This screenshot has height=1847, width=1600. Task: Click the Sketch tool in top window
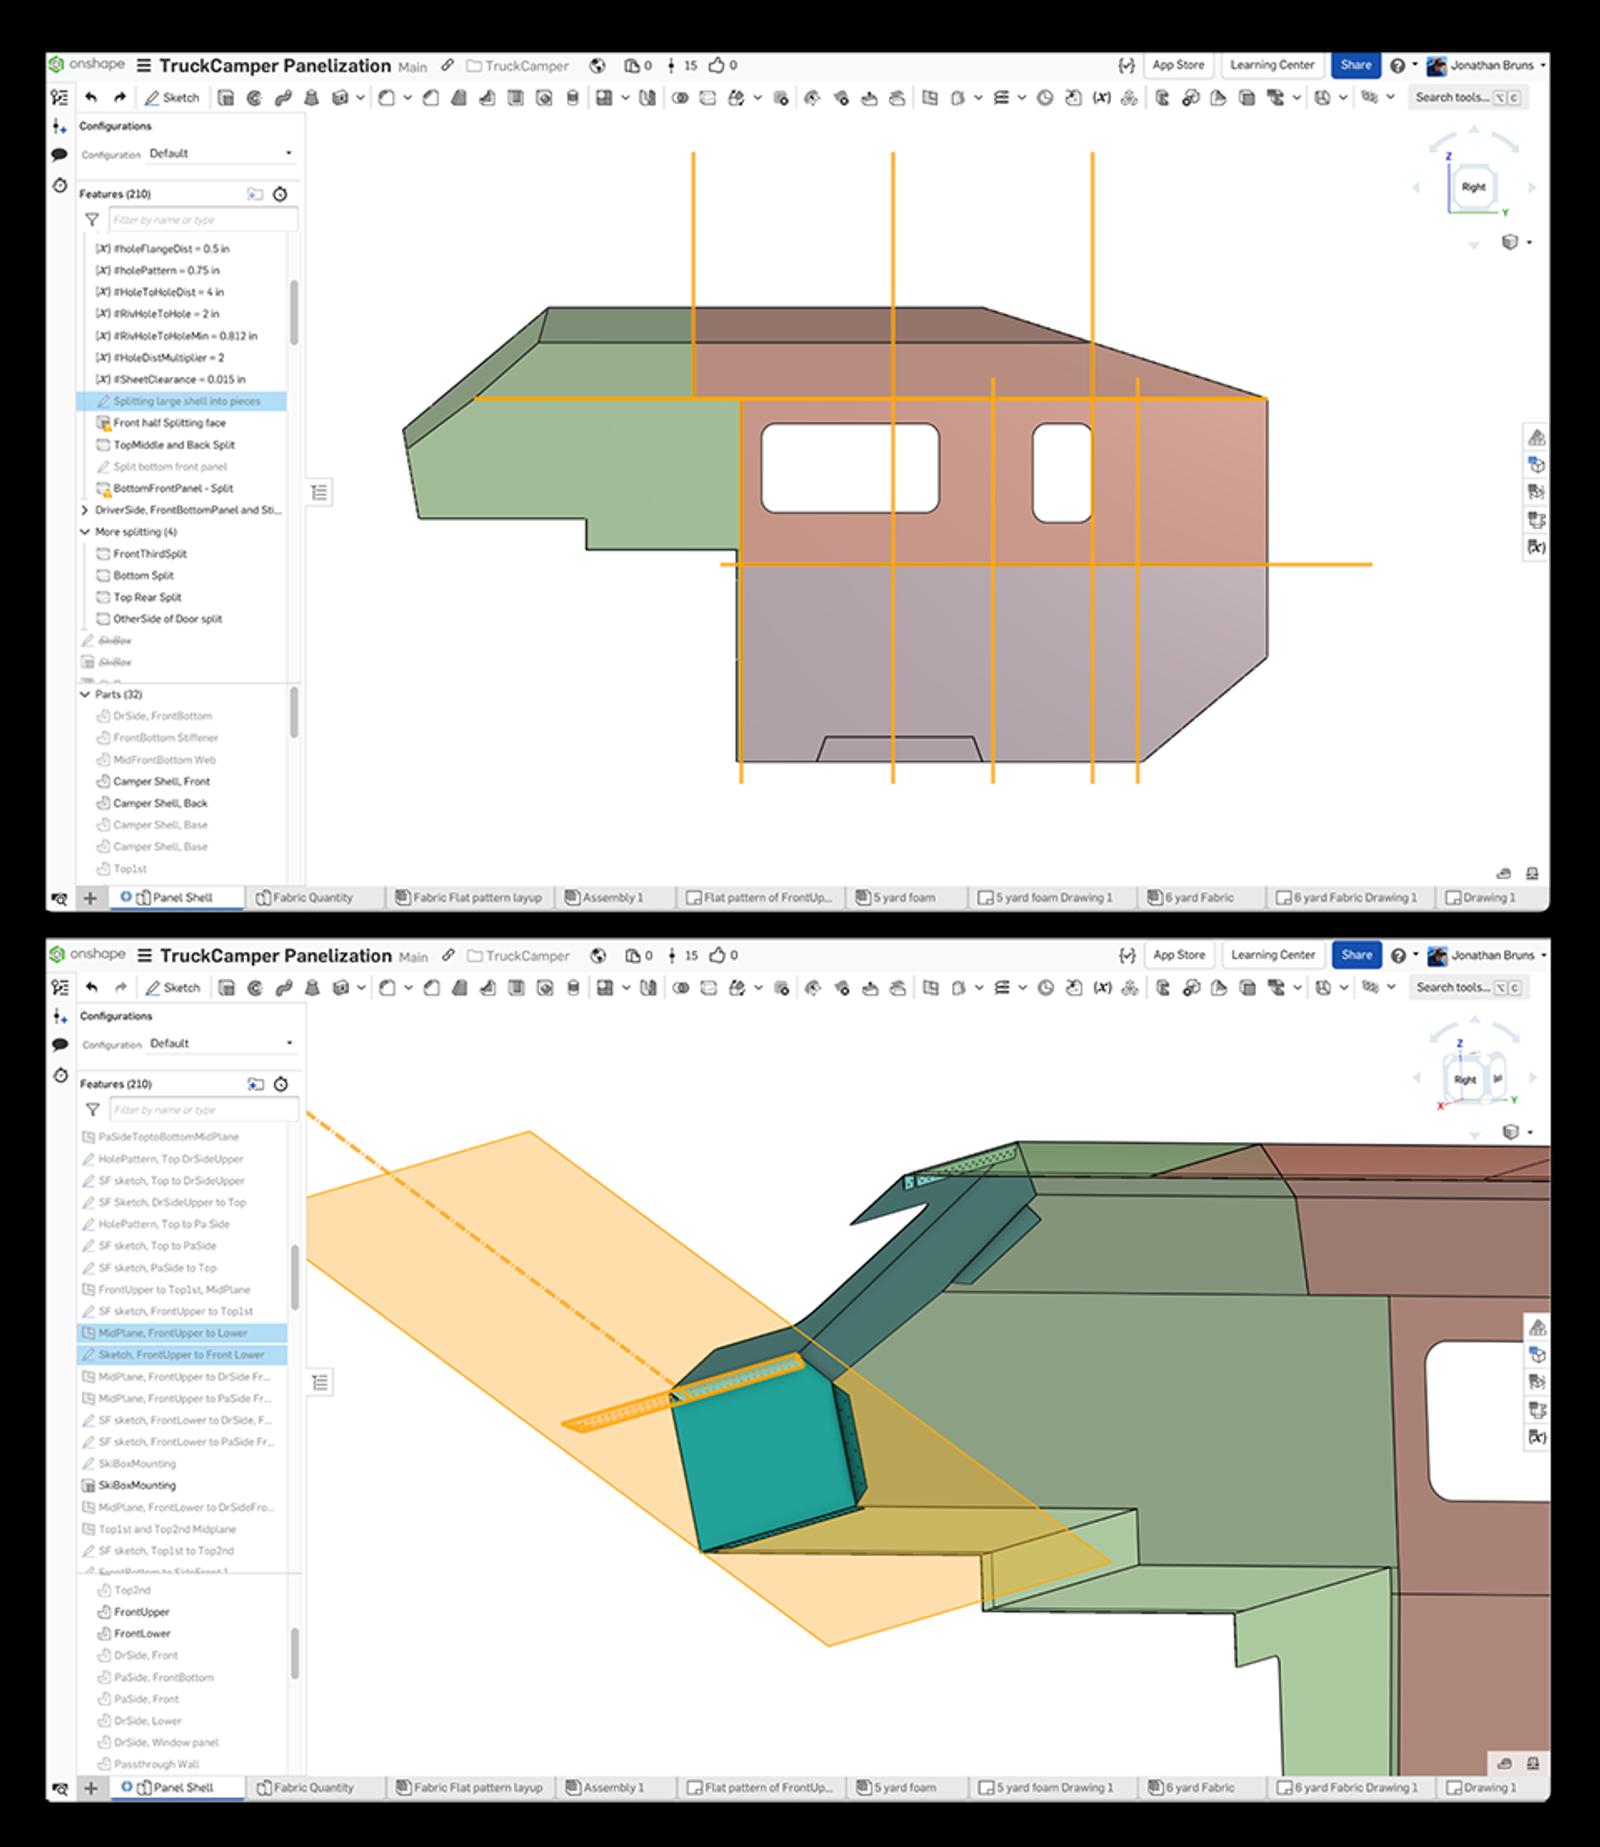click(172, 98)
